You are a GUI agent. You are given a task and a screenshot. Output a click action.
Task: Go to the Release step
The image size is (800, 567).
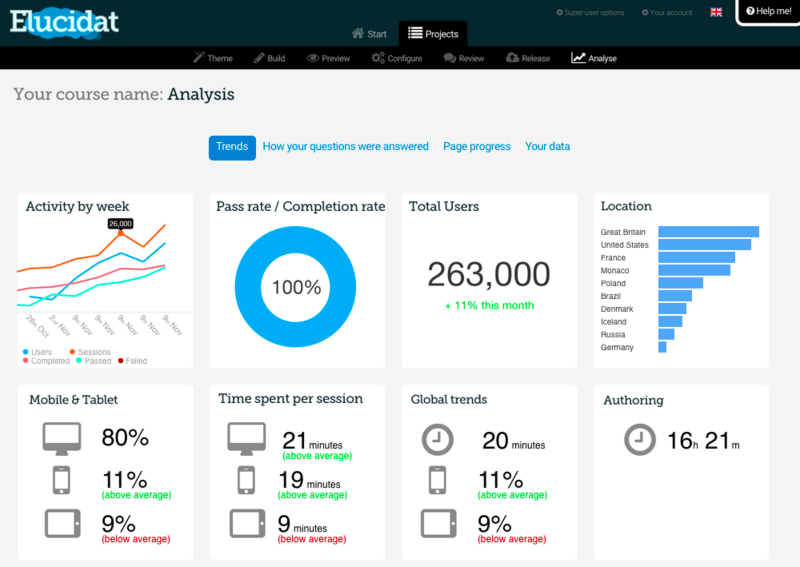click(528, 58)
